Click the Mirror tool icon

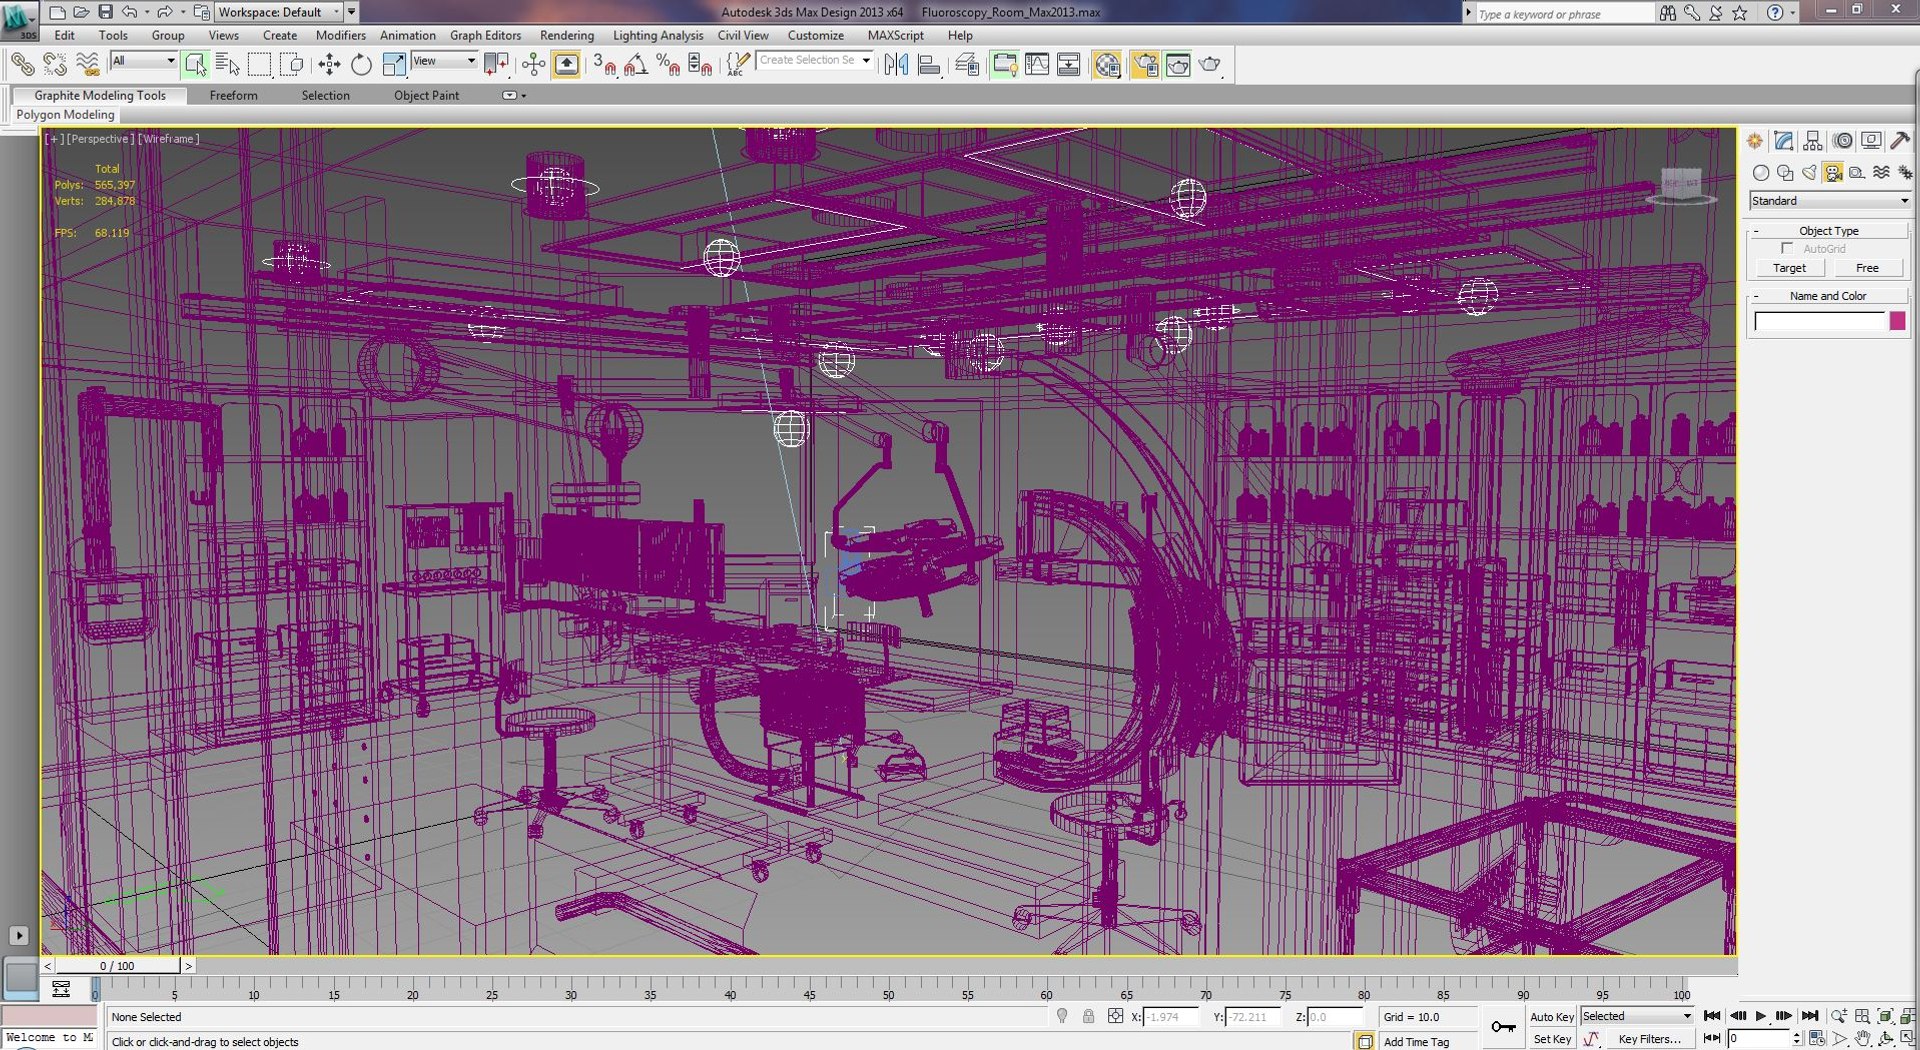point(896,65)
